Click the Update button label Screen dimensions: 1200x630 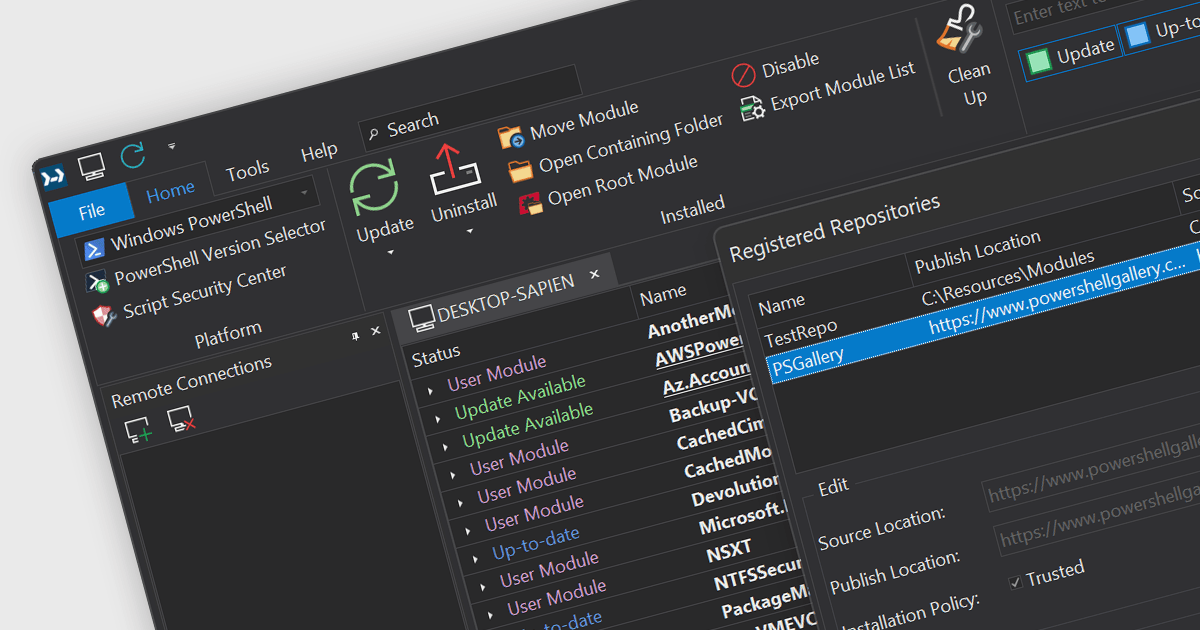click(x=385, y=229)
